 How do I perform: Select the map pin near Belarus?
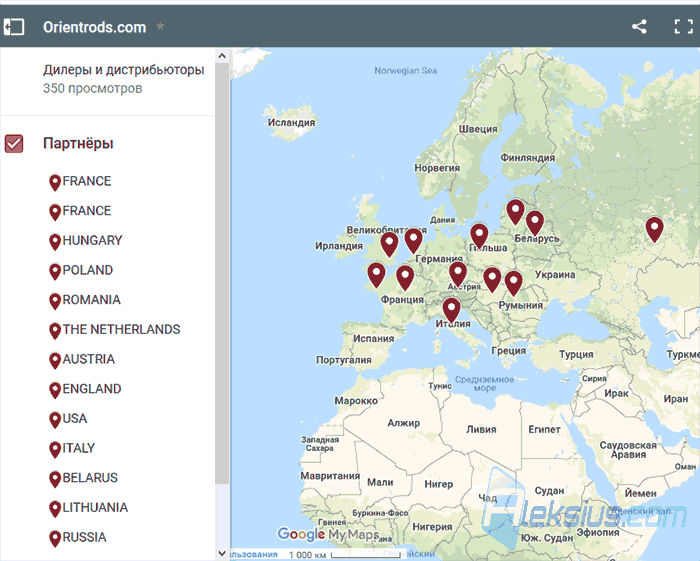535,223
